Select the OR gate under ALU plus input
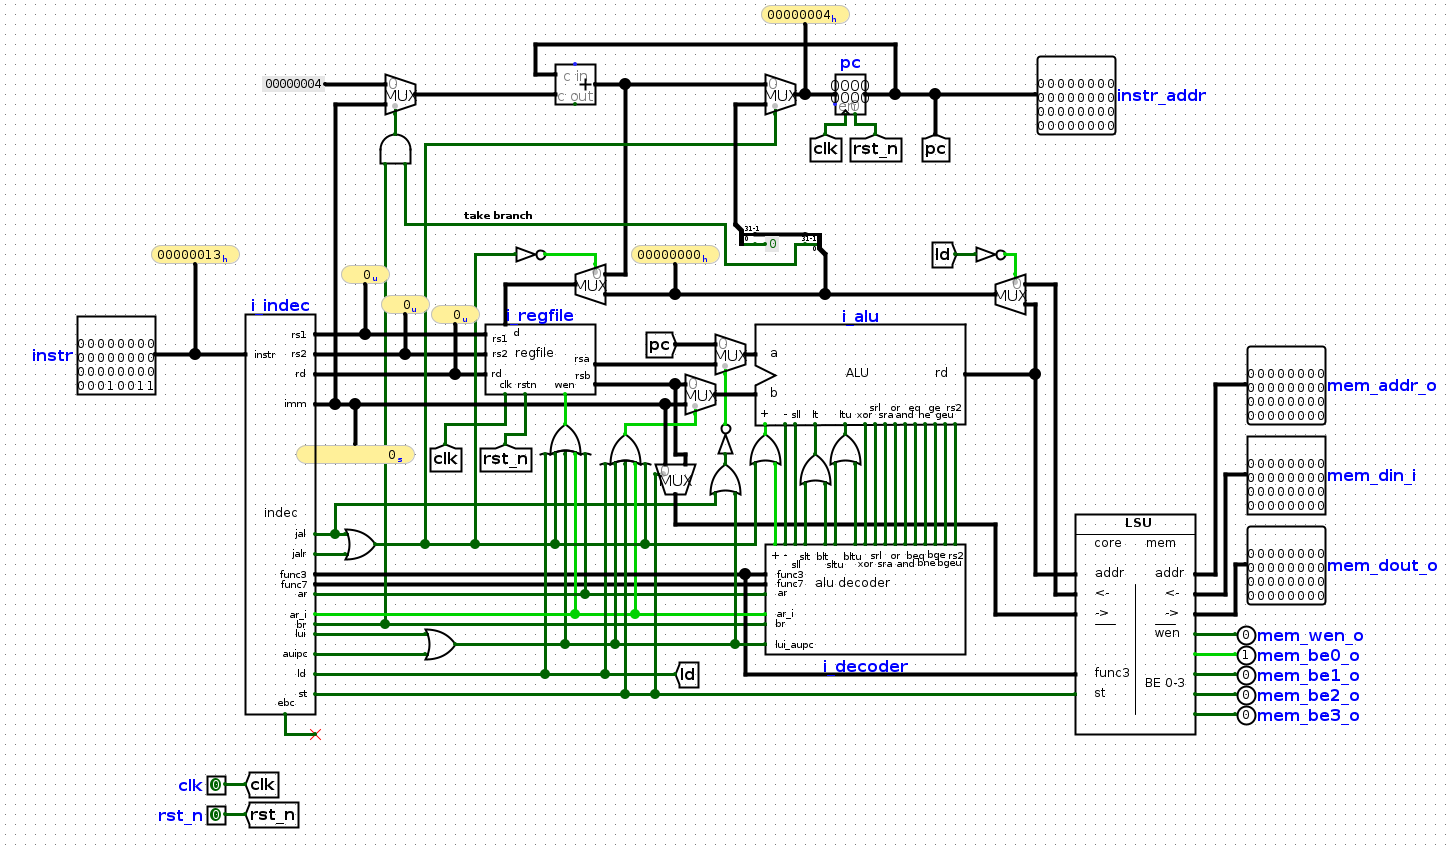The width and height of the screenshot is (1455, 845). [x=765, y=450]
